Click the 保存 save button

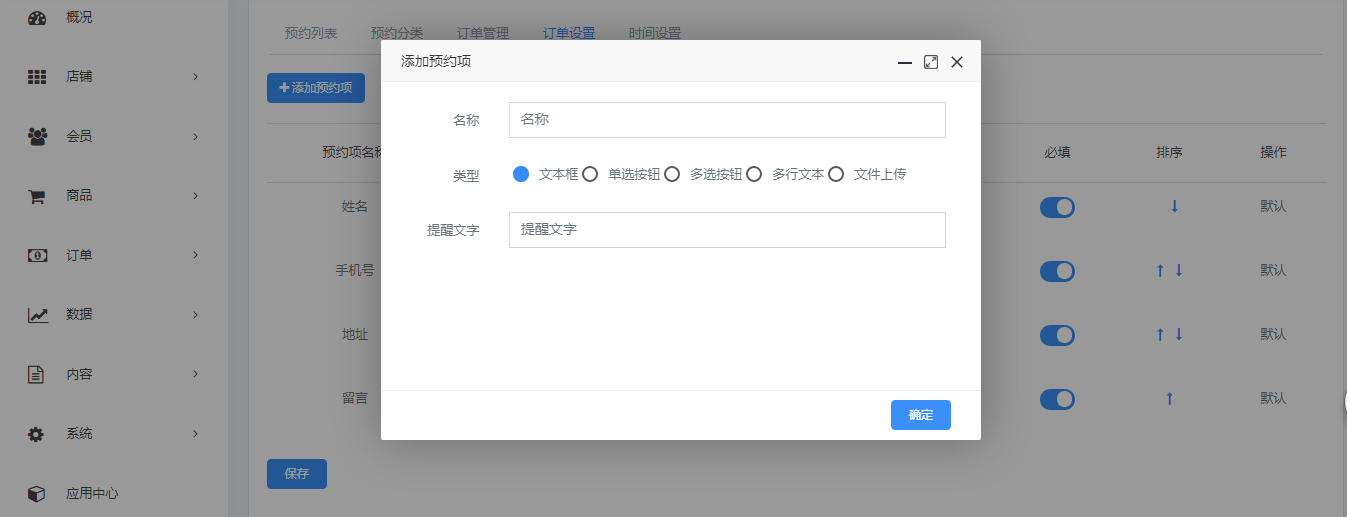[x=297, y=474]
